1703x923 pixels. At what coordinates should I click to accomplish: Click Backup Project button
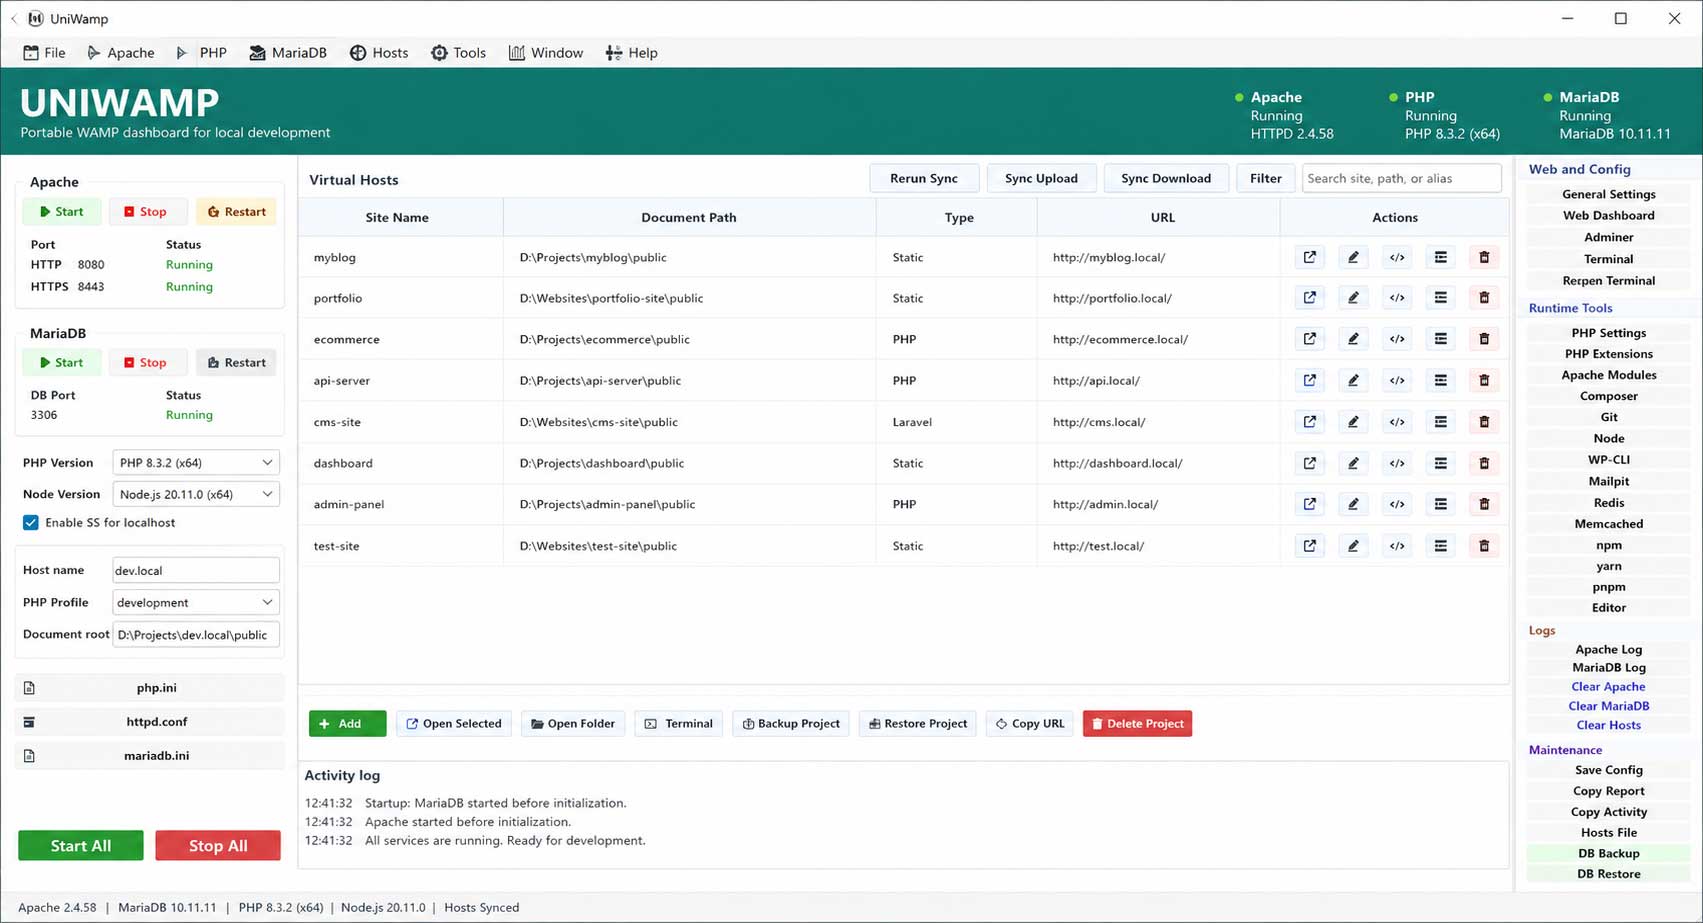[791, 723]
